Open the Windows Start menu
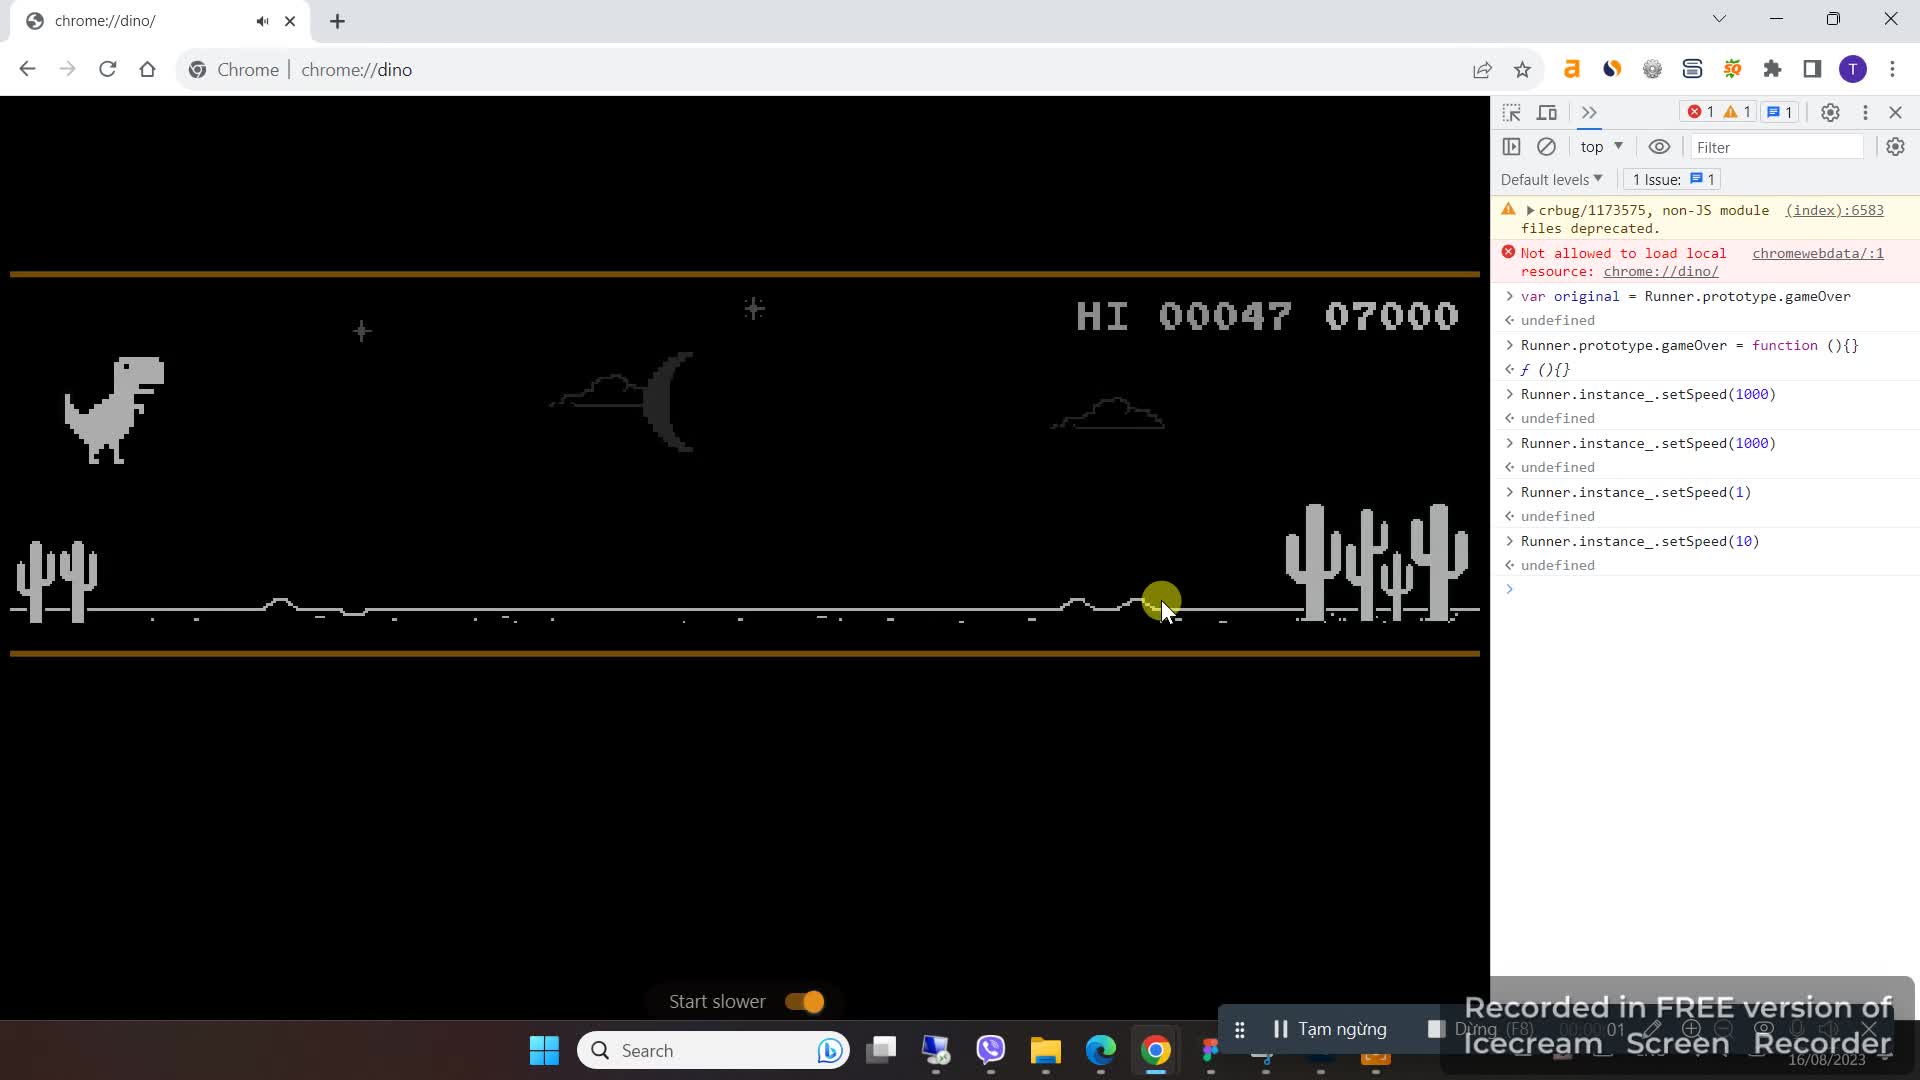This screenshot has height=1080, width=1920. pyautogui.click(x=544, y=1050)
